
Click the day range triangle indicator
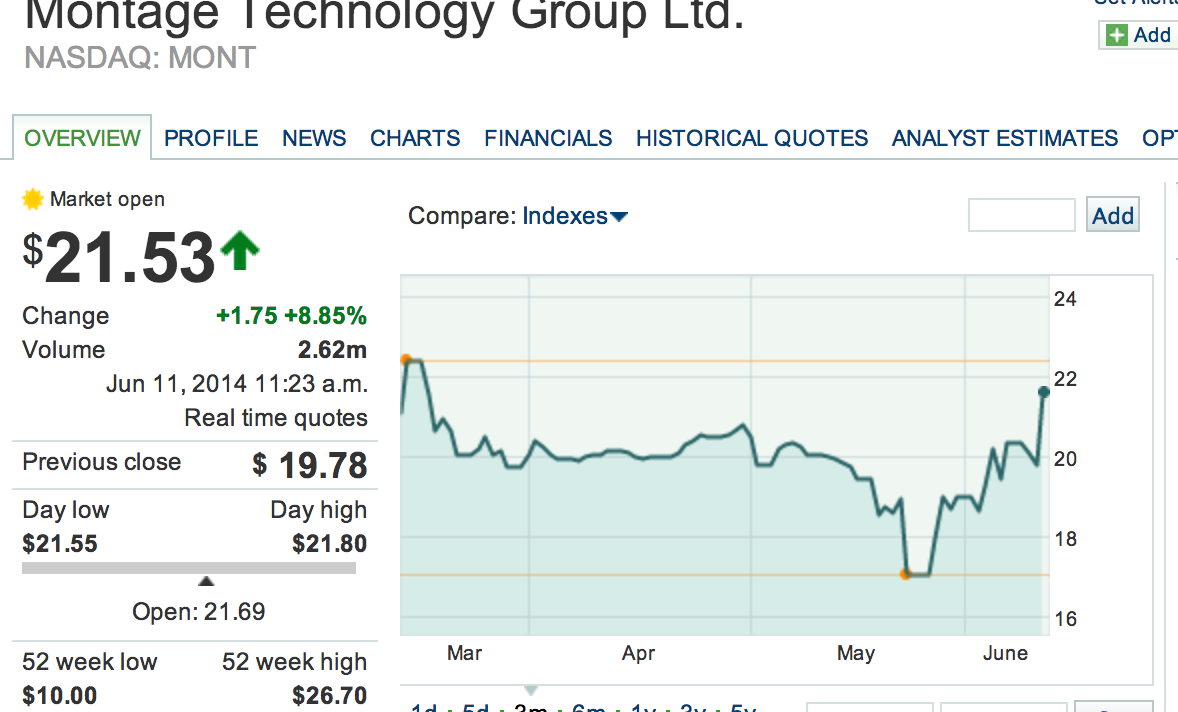tap(206, 581)
